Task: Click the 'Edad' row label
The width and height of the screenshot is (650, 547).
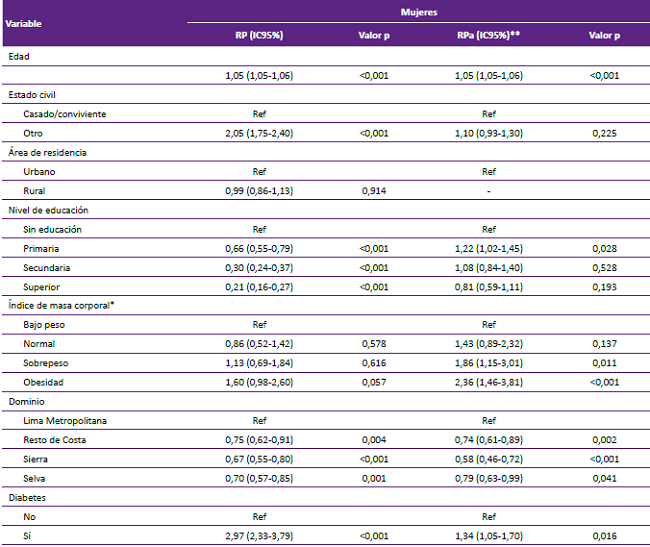Action: pyautogui.click(x=19, y=56)
